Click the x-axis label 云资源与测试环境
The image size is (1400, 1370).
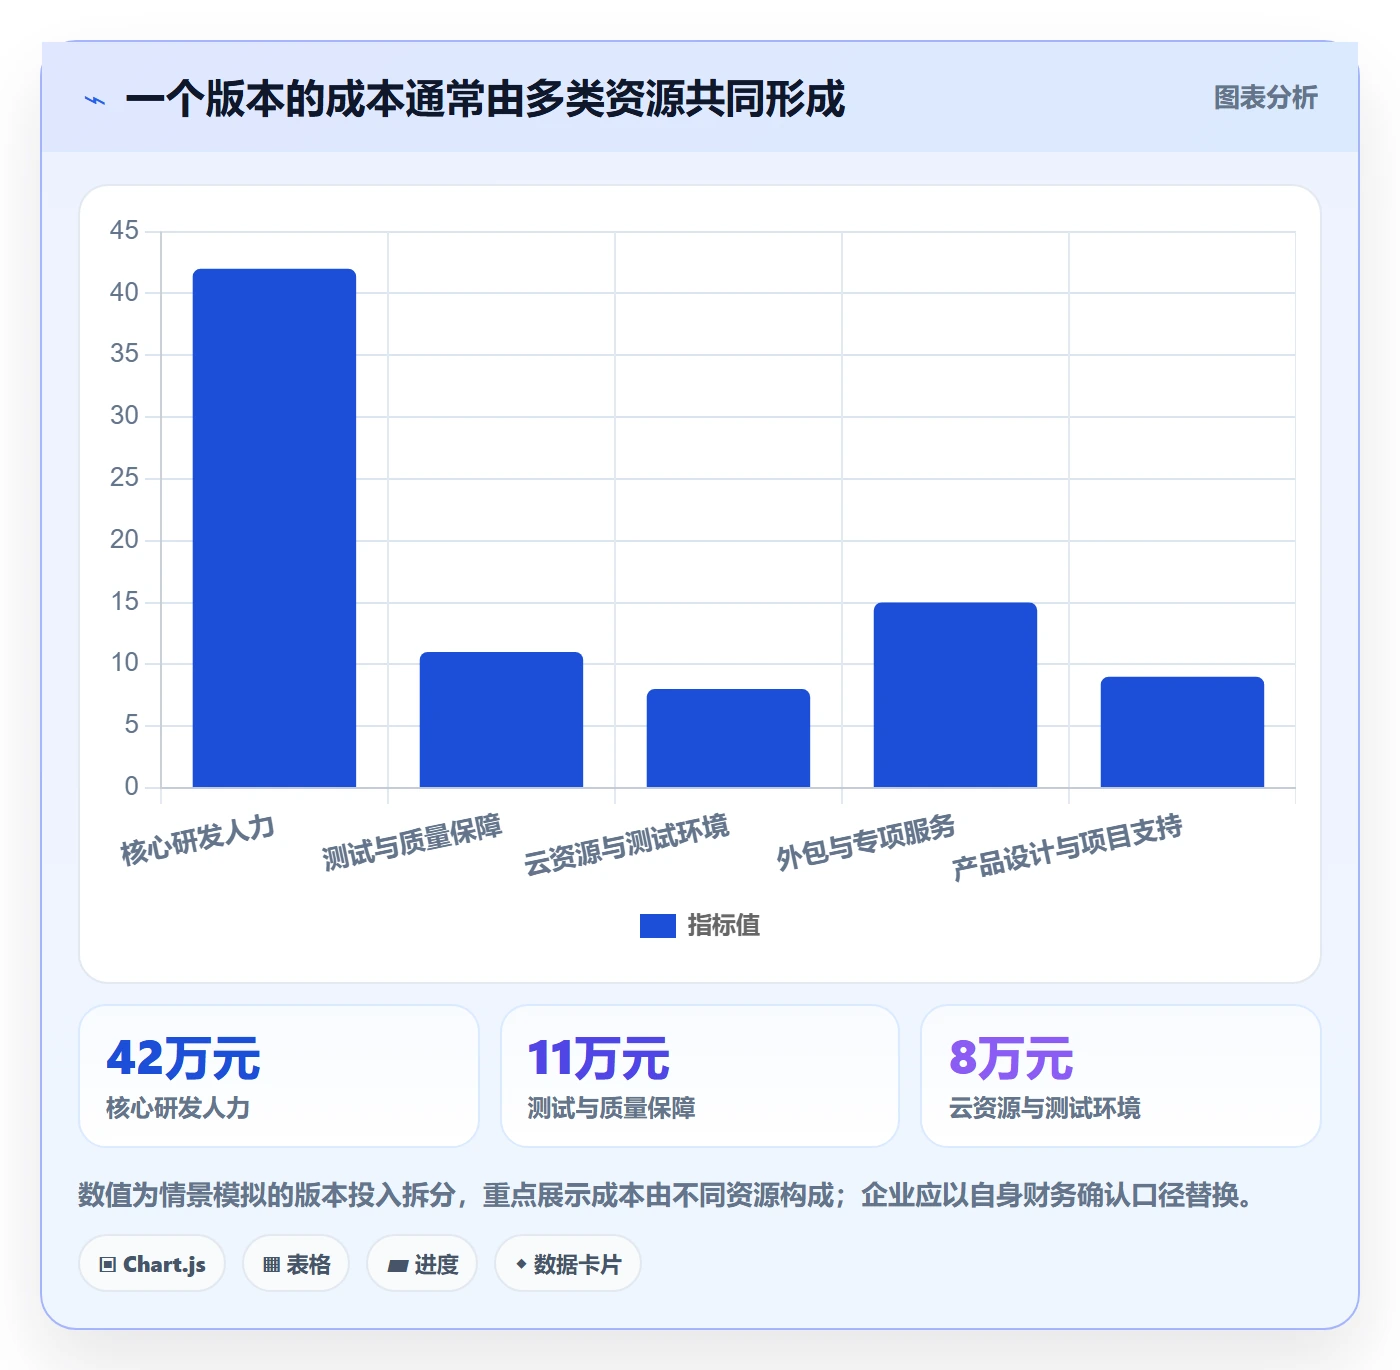point(627,845)
